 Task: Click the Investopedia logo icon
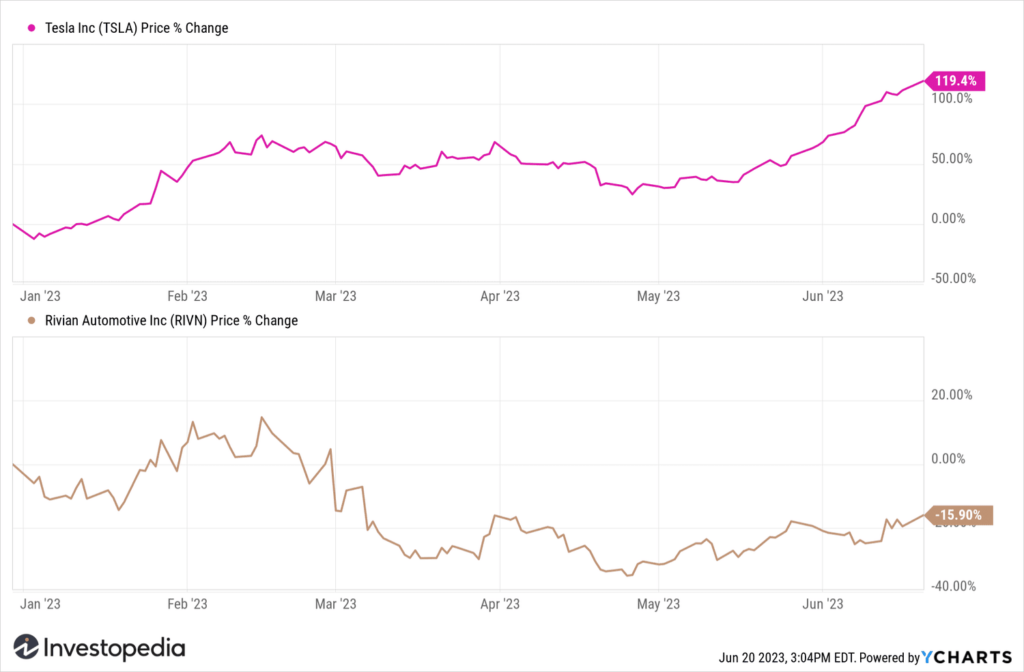click(26, 647)
